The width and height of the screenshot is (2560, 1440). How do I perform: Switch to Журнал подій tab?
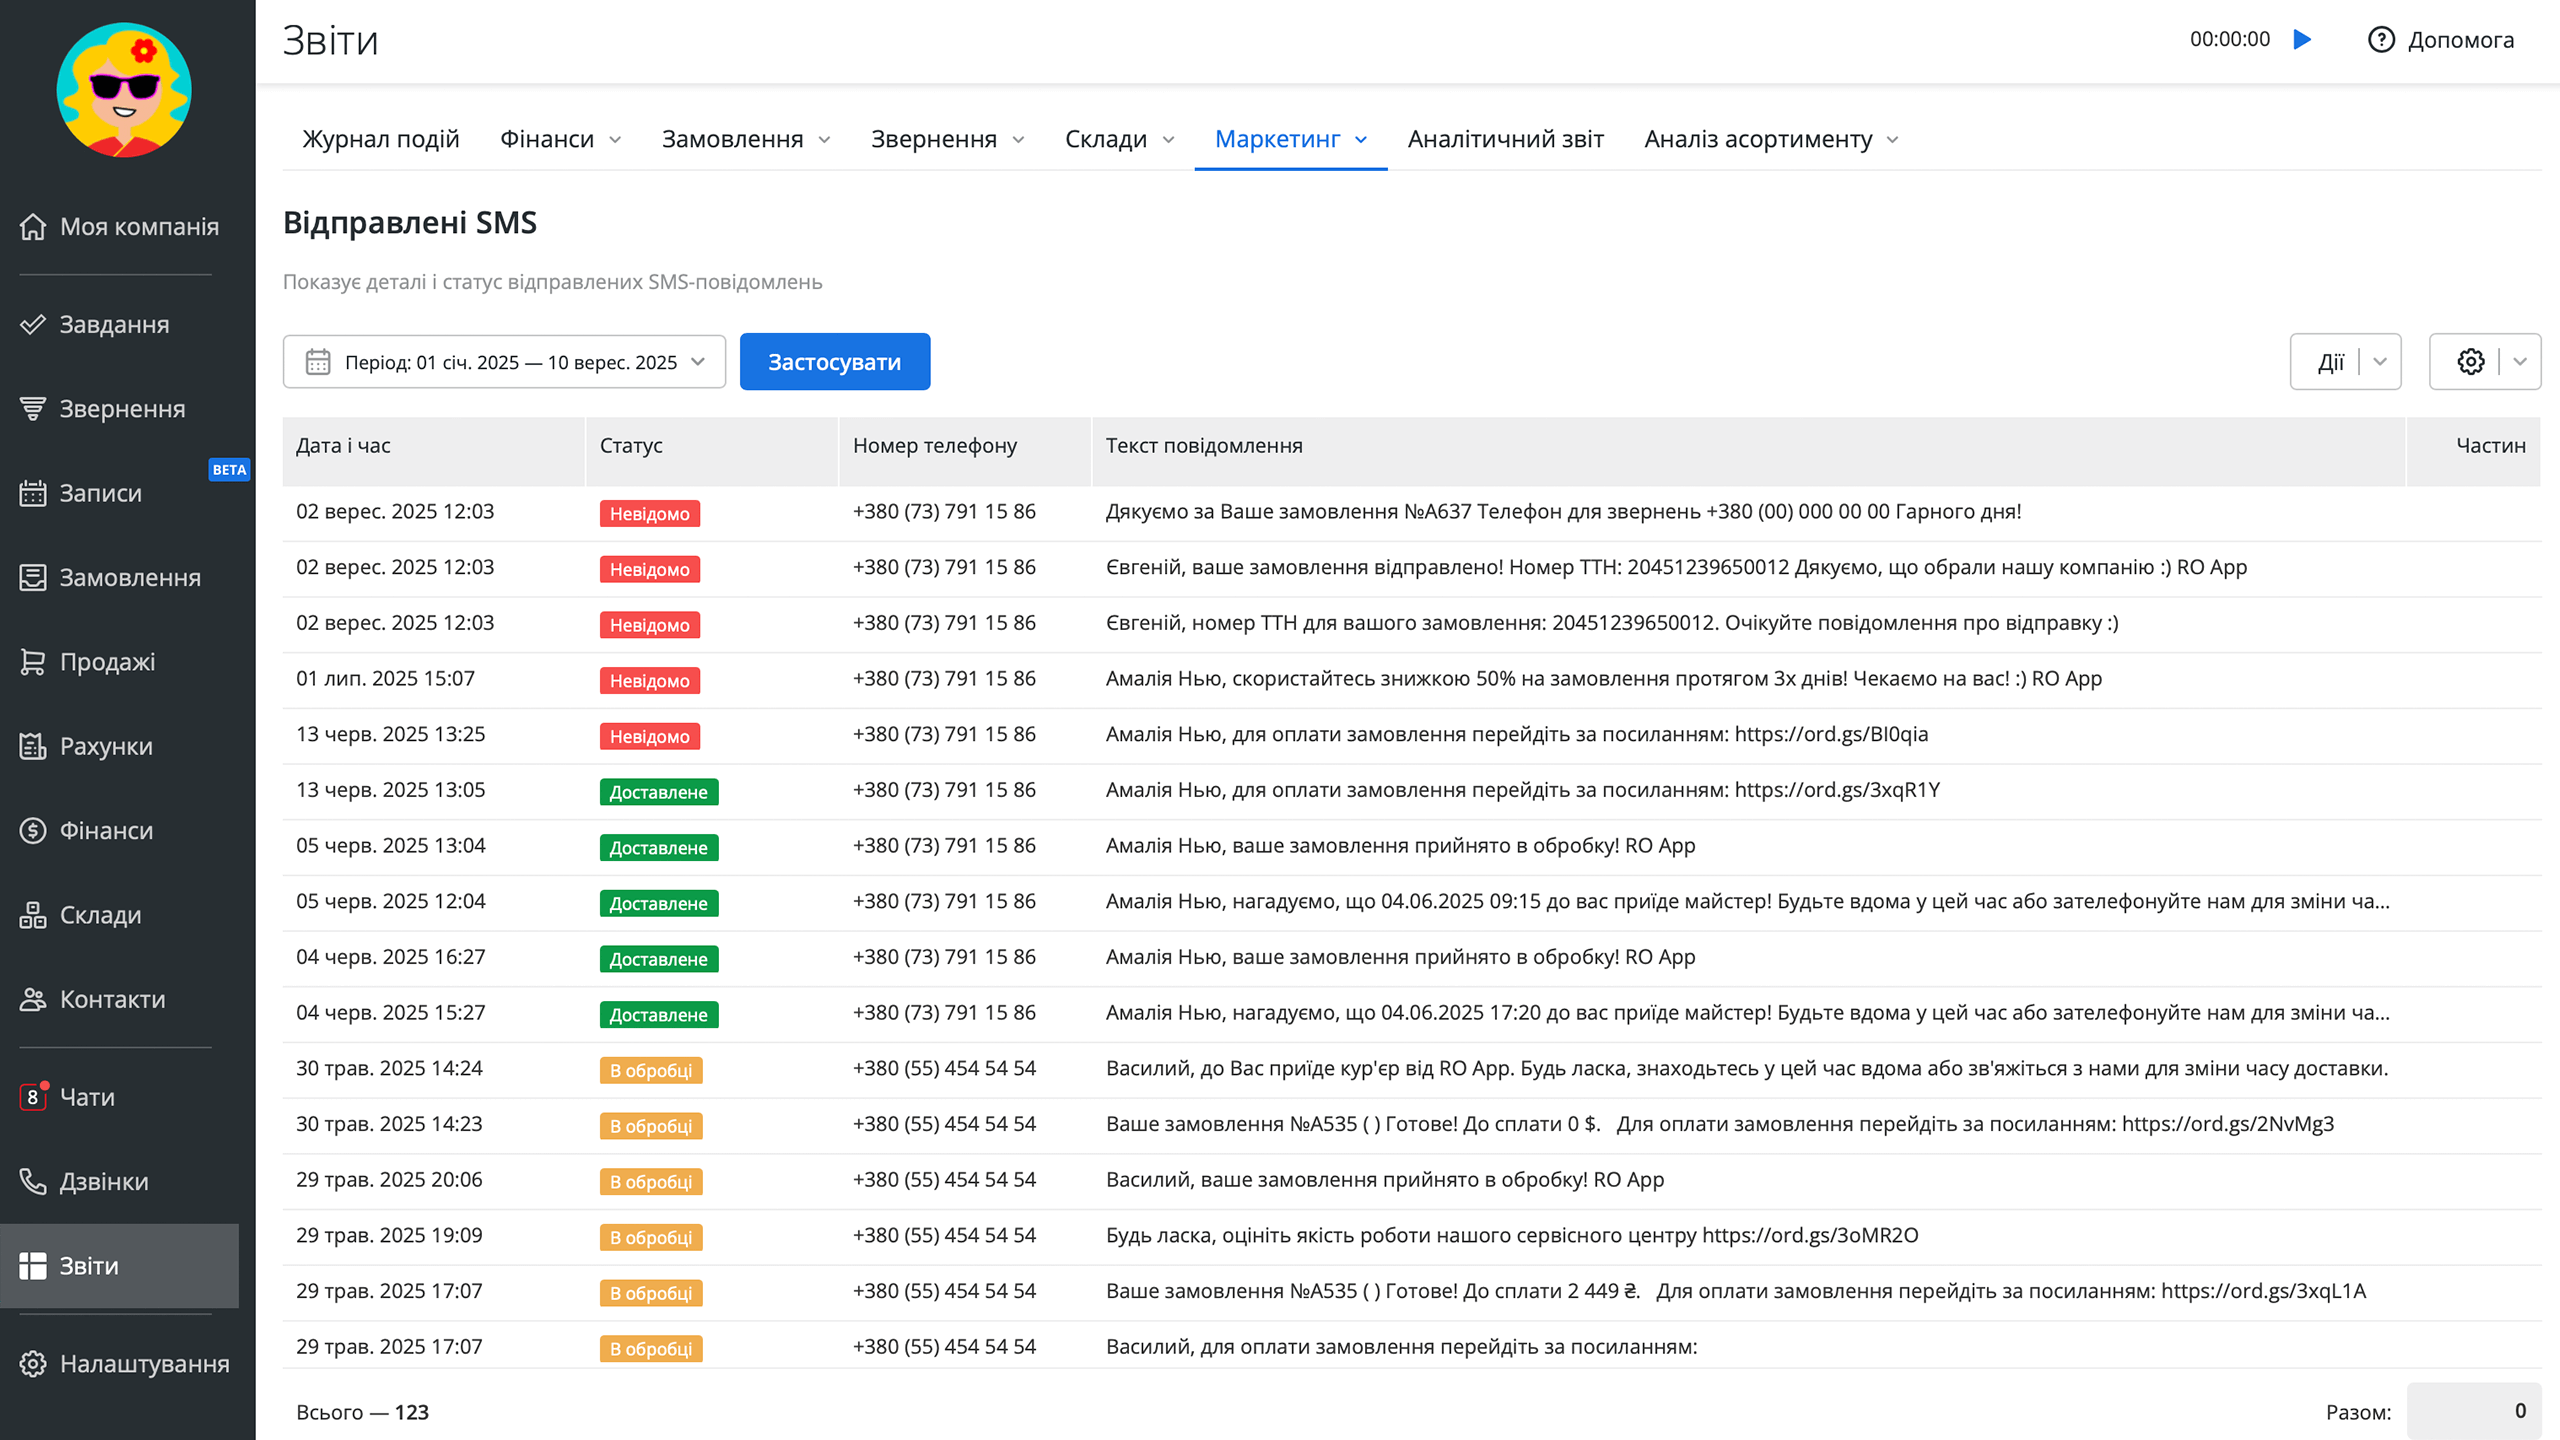pyautogui.click(x=380, y=139)
